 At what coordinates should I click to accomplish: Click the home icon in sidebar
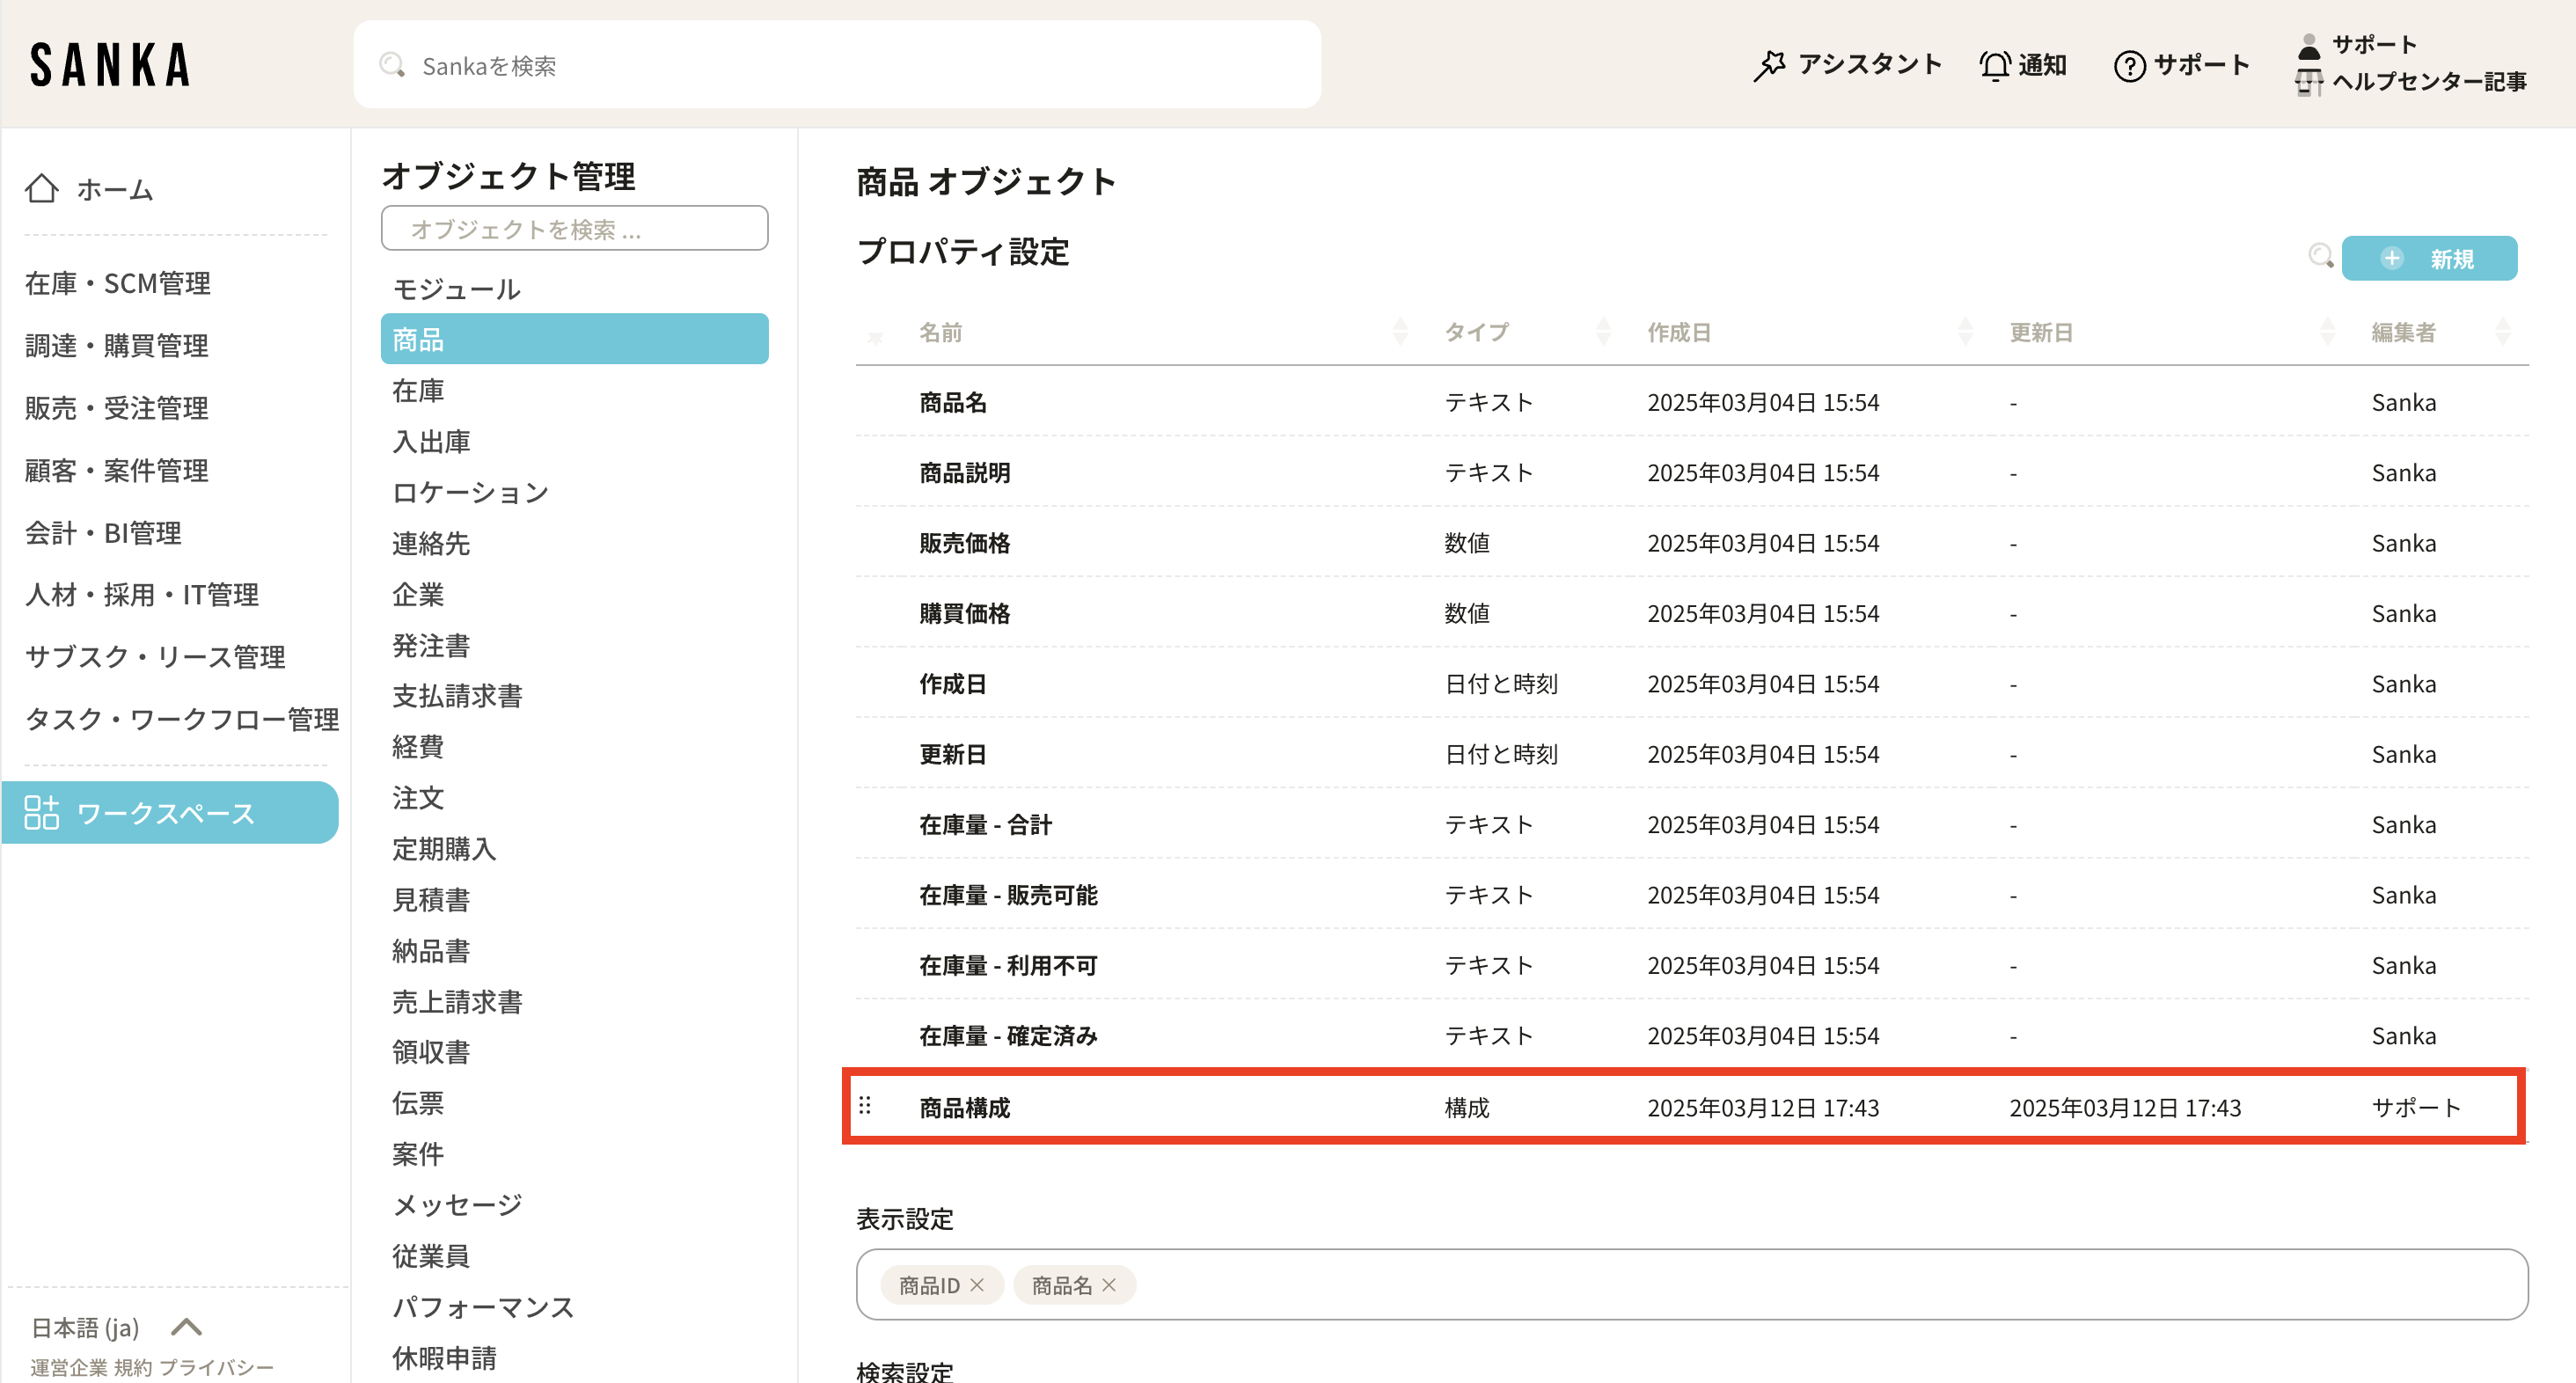(42, 188)
